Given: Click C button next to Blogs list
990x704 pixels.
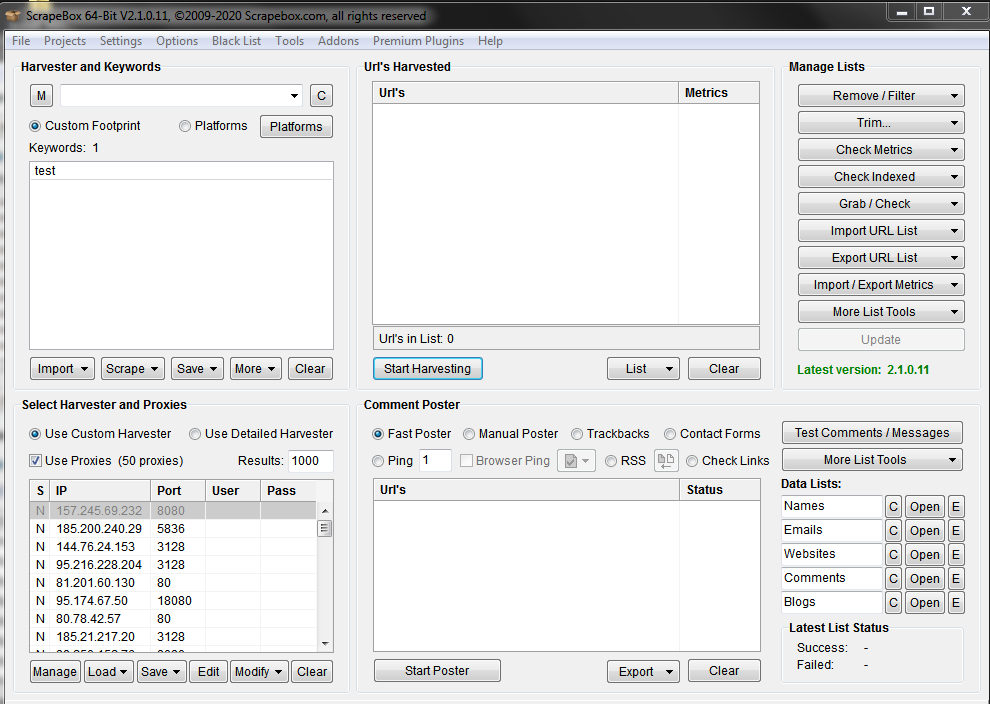Looking at the screenshot, I should point(893,603).
